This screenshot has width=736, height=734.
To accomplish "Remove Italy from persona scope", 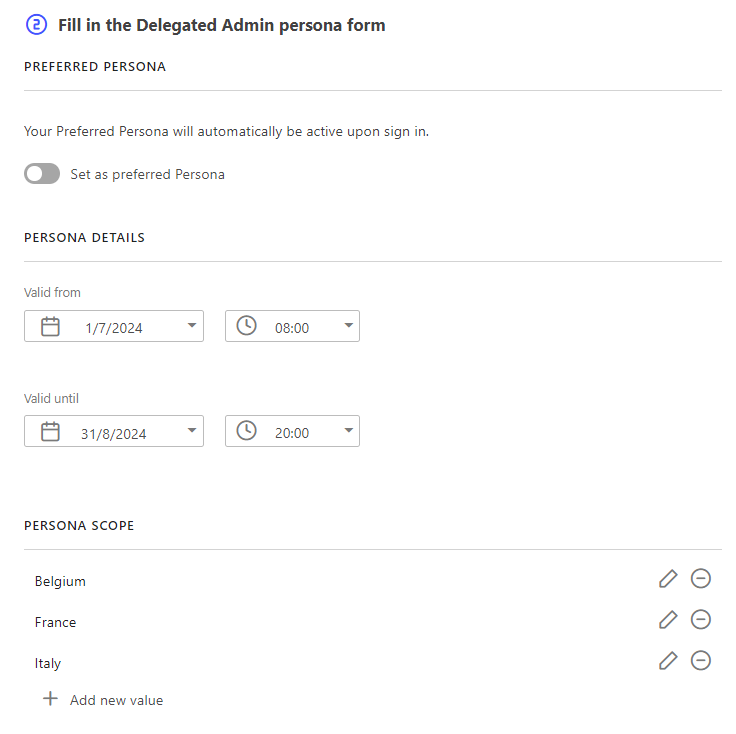I will [x=701, y=661].
